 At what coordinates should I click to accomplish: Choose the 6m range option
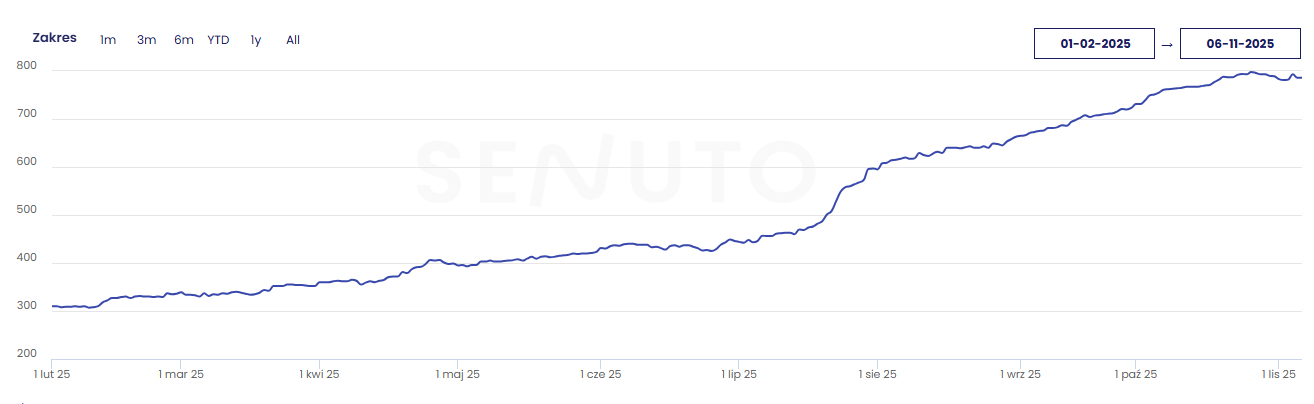pos(184,40)
